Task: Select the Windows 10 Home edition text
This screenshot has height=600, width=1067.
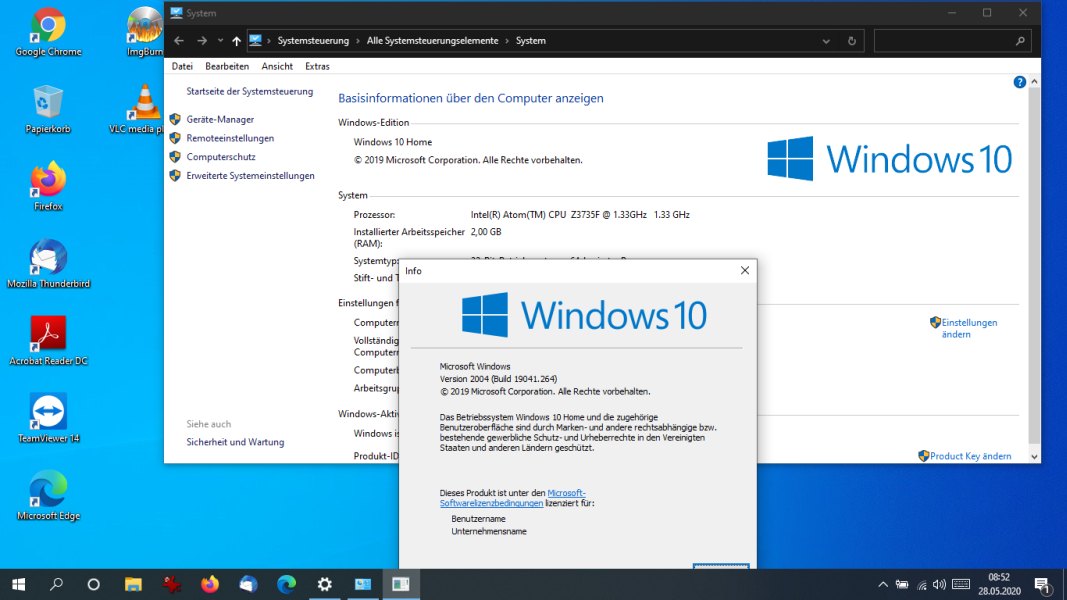Action: [393, 142]
